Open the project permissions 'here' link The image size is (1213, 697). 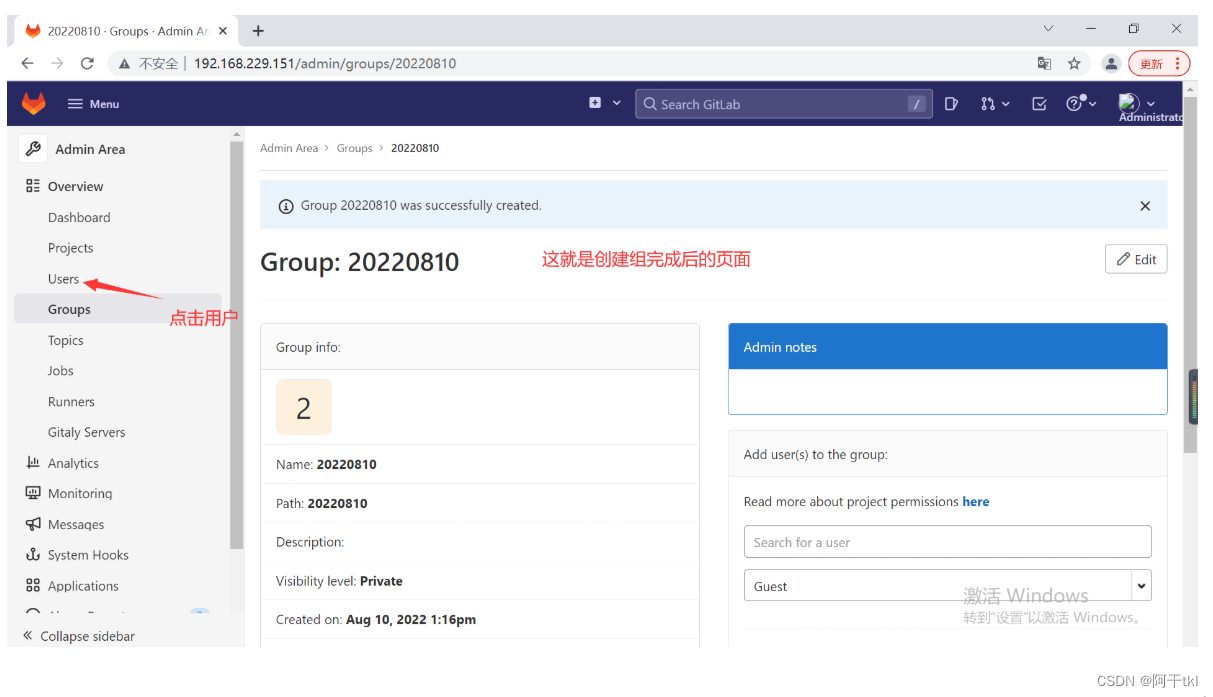976,501
